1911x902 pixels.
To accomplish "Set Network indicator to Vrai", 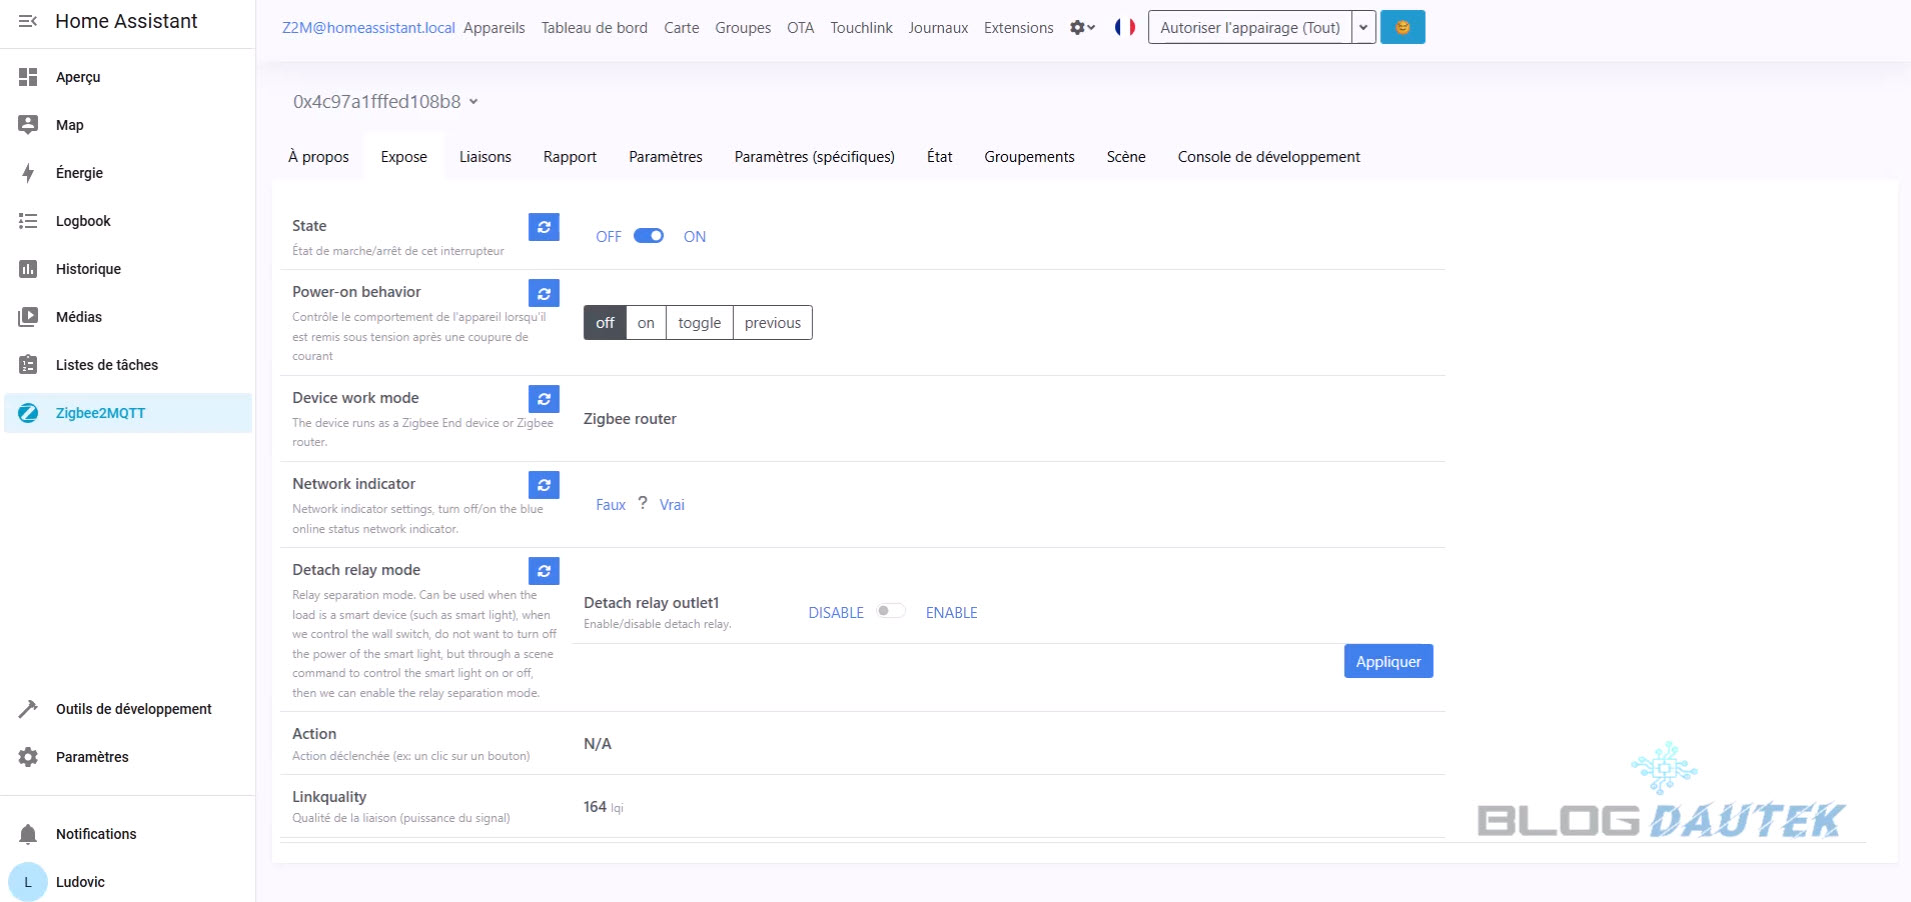I will (672, 505).
